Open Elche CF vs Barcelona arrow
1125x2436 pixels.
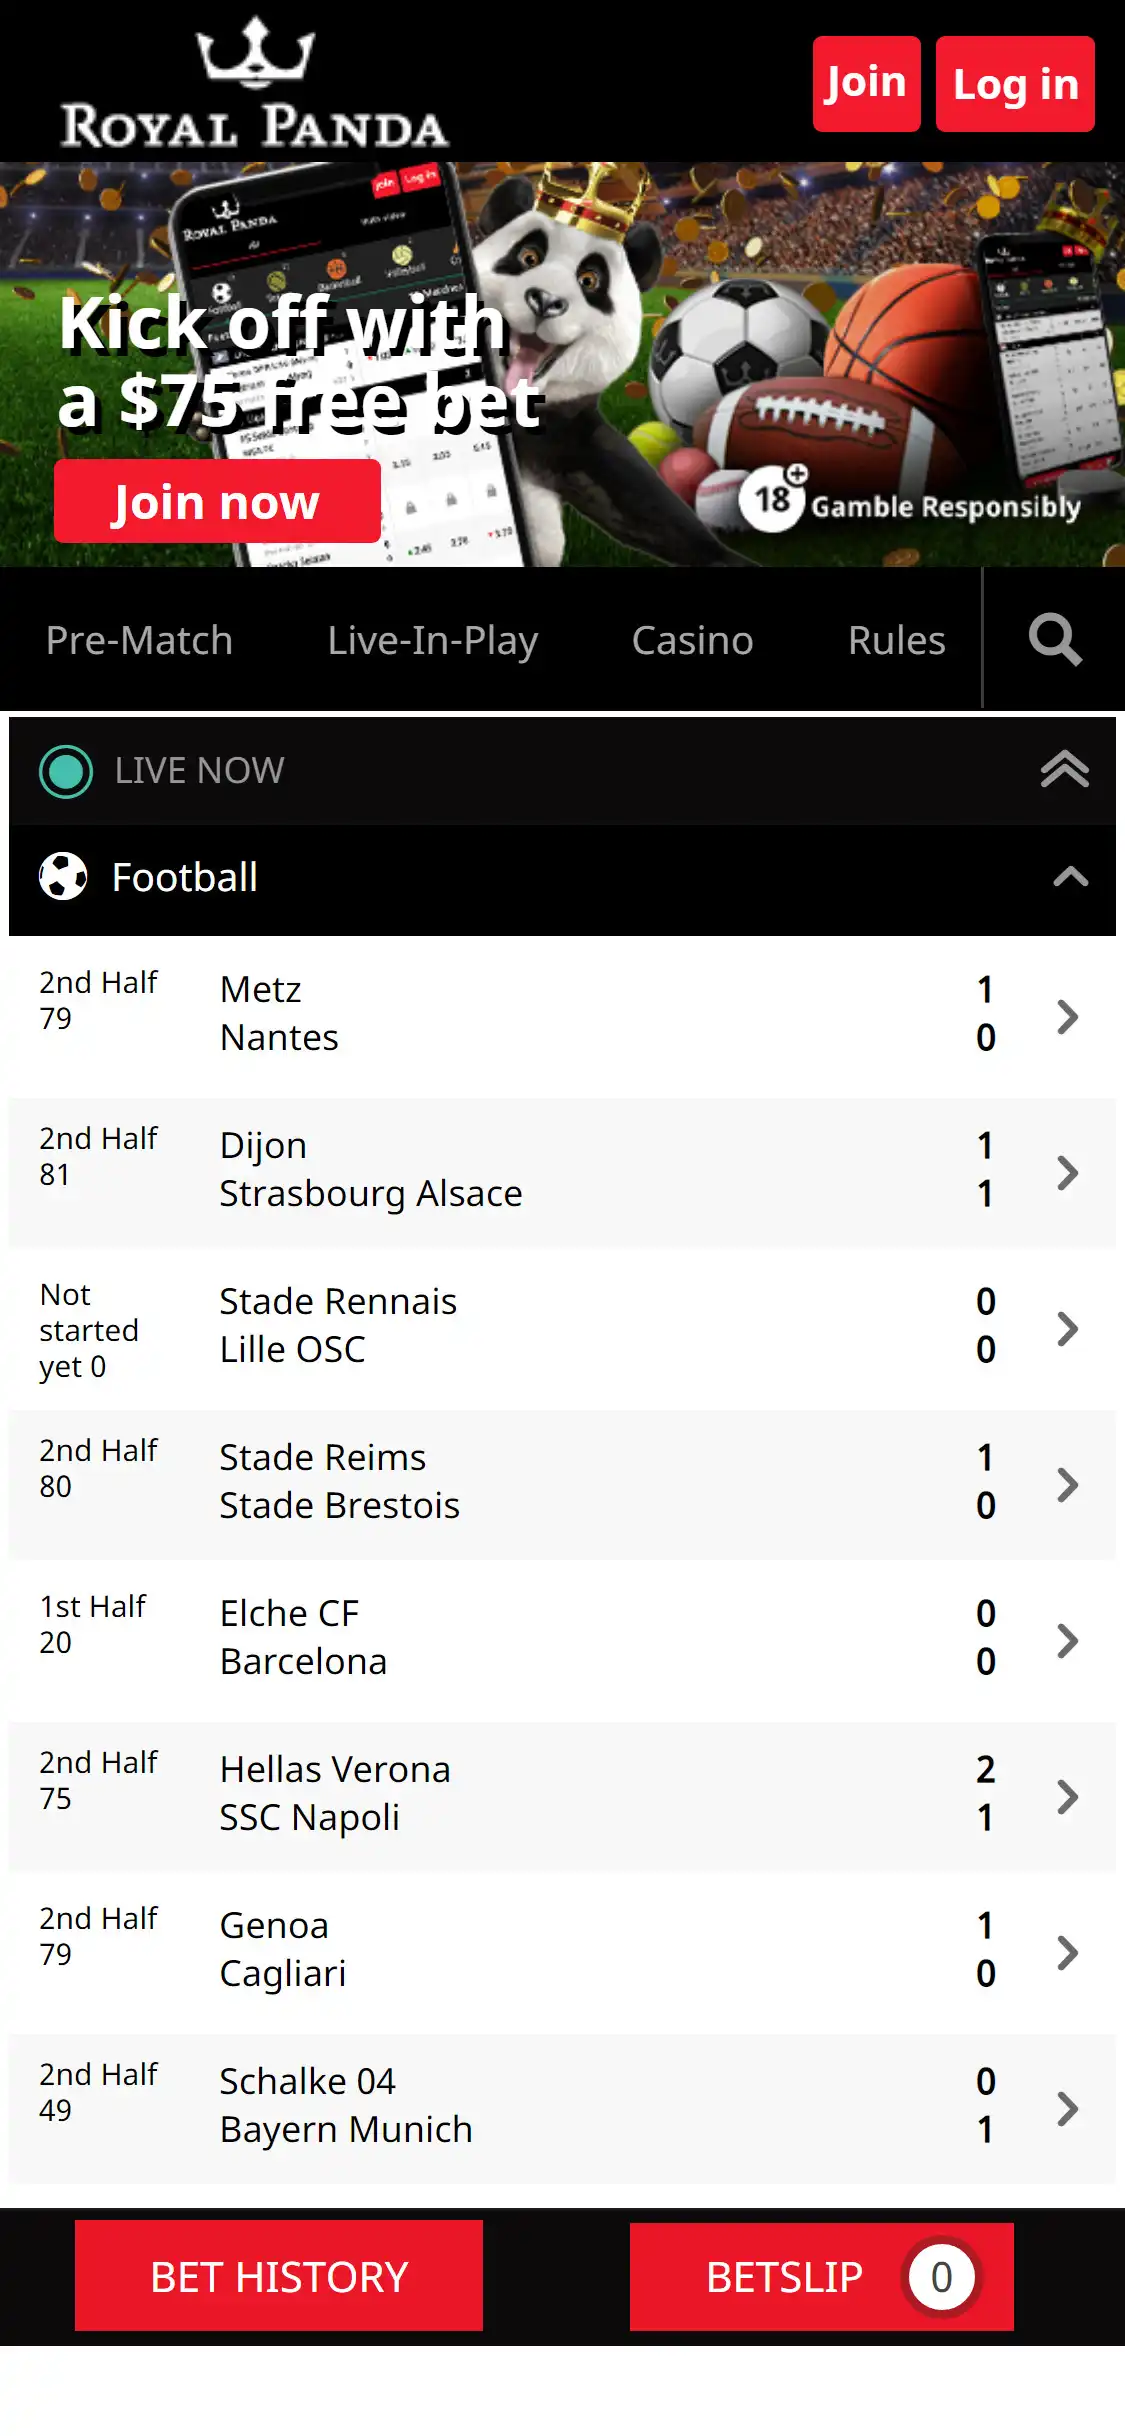click(1067, 1640)
